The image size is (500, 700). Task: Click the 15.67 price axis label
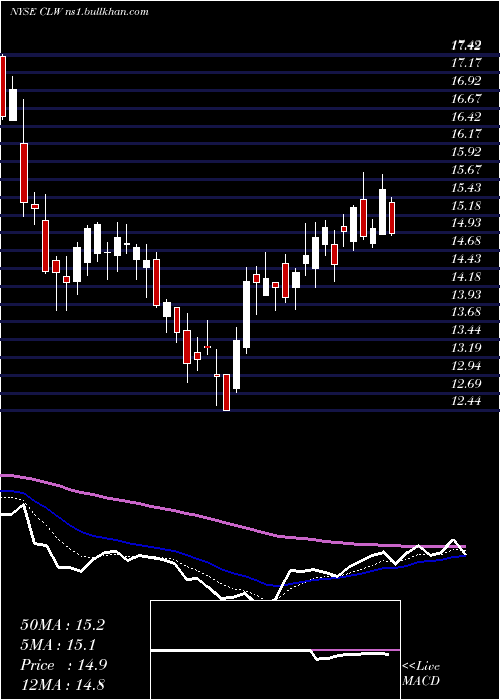[466, 170]
